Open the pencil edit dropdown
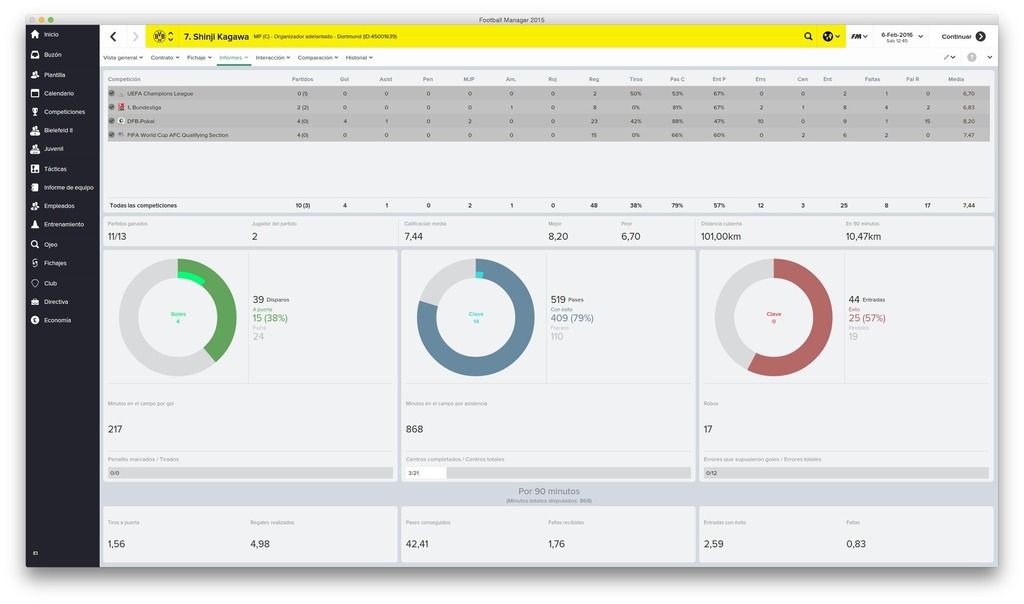The width and height of the screenshot is (1024, 604). click(x=949, y=57)
